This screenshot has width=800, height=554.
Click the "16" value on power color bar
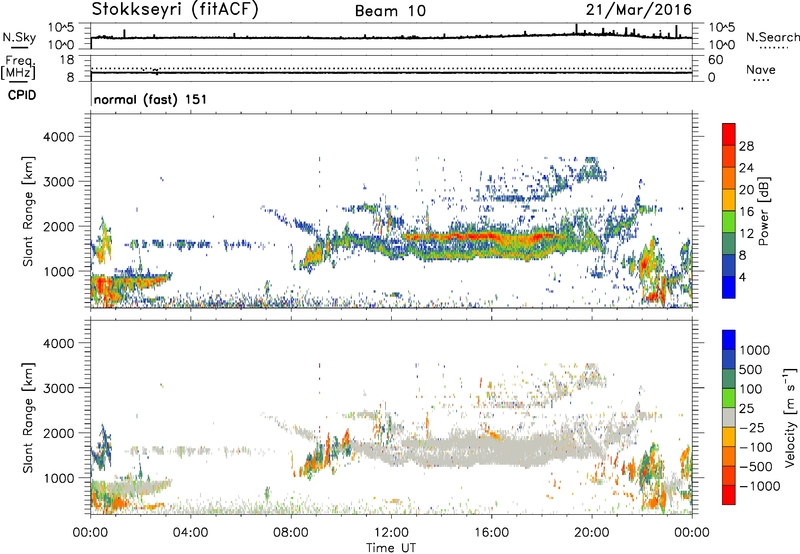(x=746, y=212)
